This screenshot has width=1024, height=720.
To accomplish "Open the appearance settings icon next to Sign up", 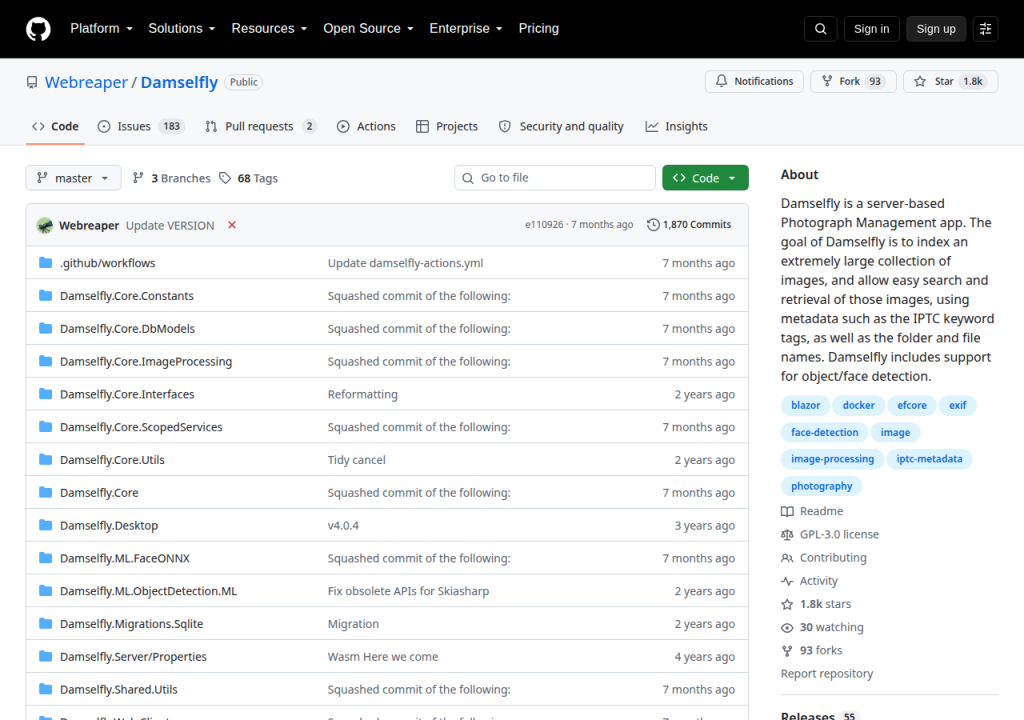I will pyautogui.click(x=985, y=29).
